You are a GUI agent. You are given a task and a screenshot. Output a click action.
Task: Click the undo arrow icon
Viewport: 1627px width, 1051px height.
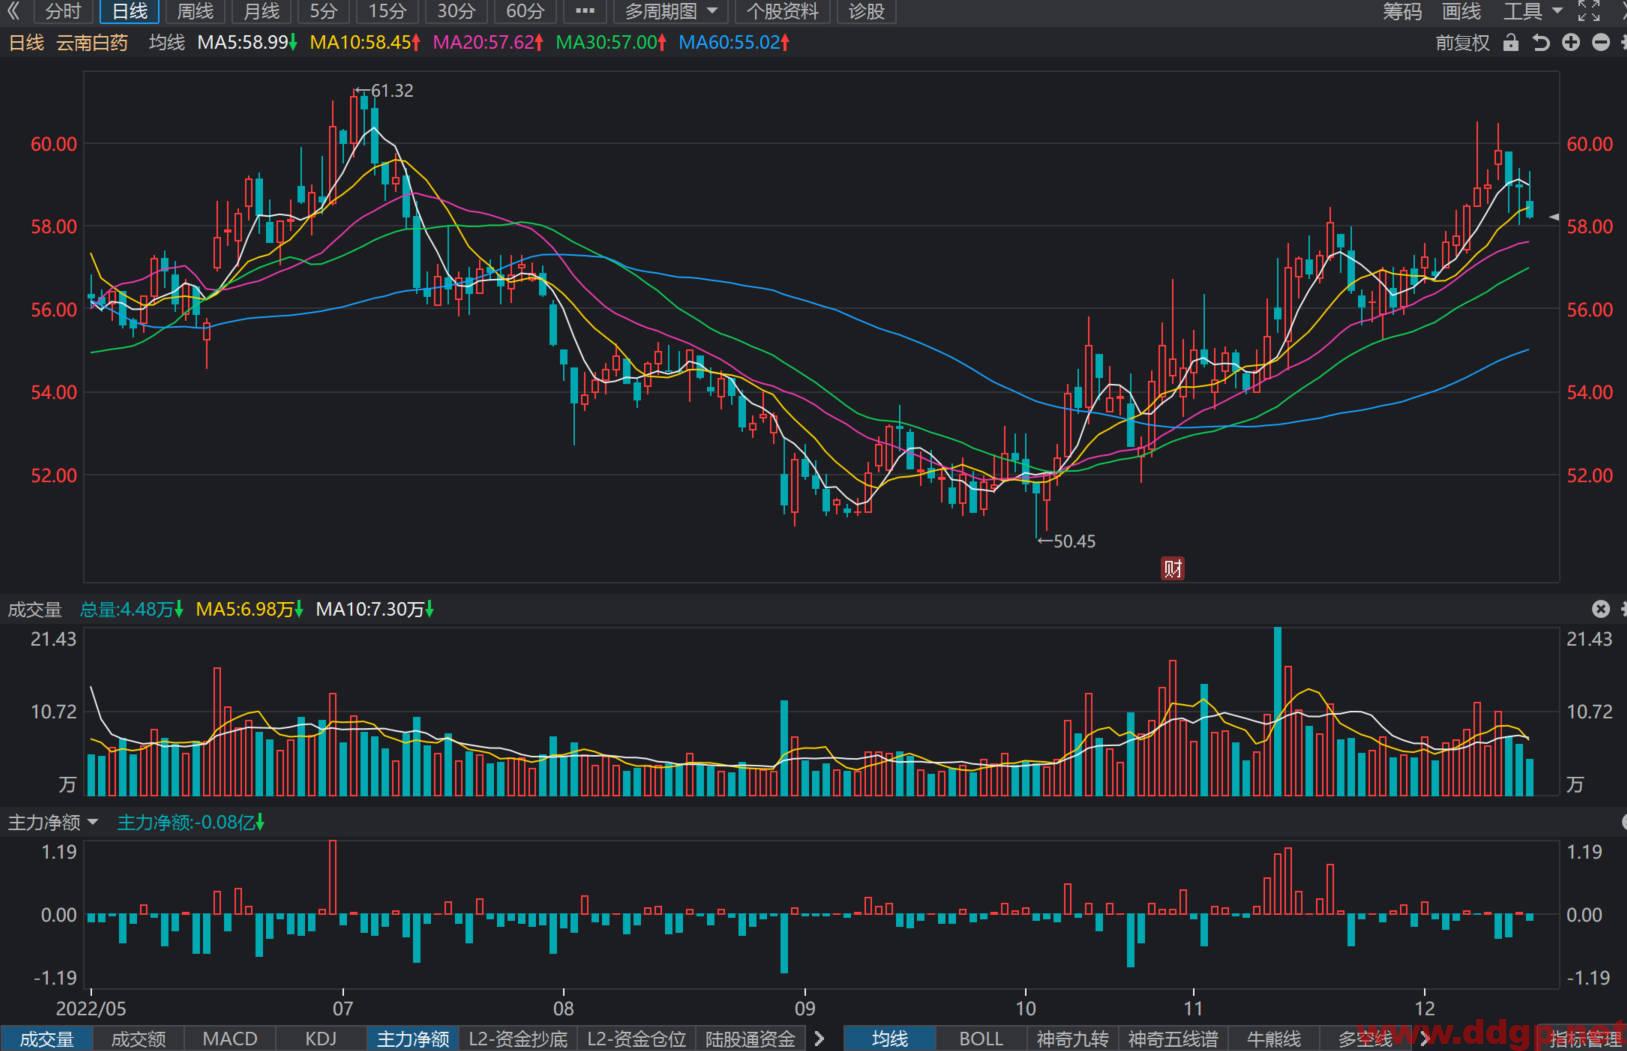pos(1541,43)
